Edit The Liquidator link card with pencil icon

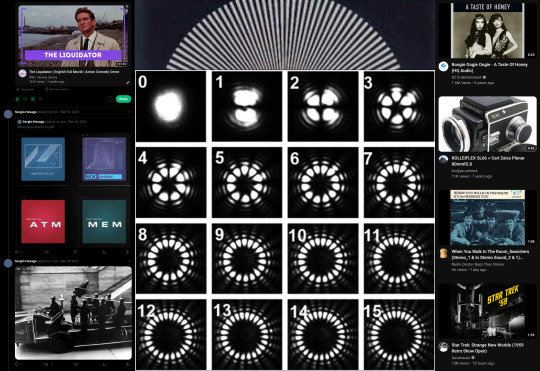(x=127, y=83)
